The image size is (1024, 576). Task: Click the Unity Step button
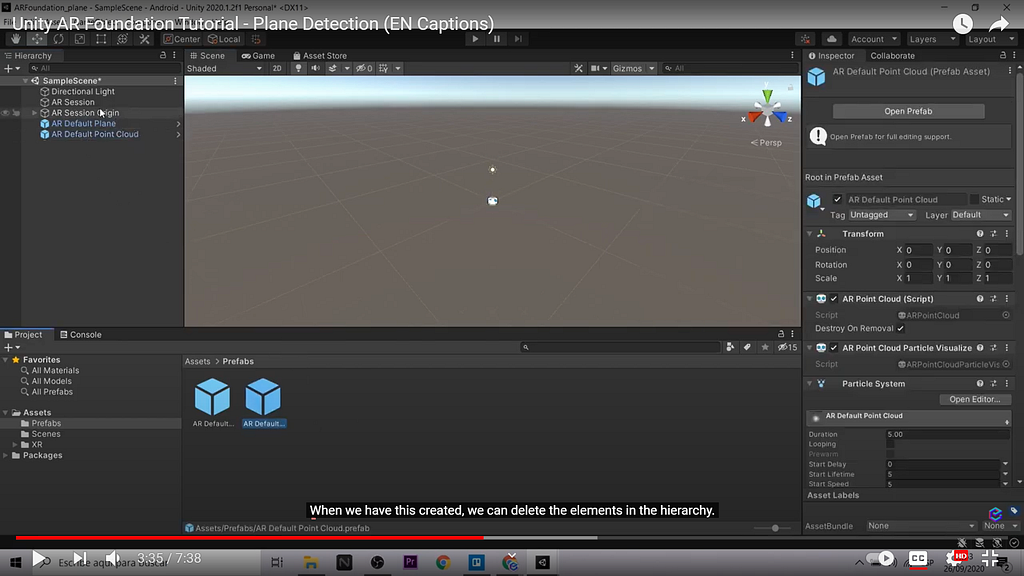click(x=519, y=39)
